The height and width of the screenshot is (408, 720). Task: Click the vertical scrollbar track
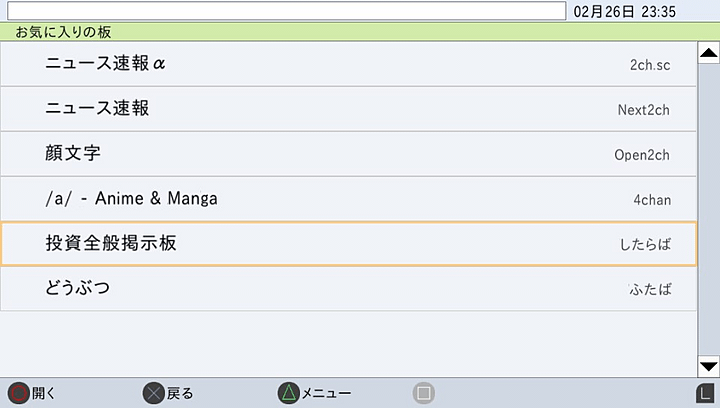[708, 210]
